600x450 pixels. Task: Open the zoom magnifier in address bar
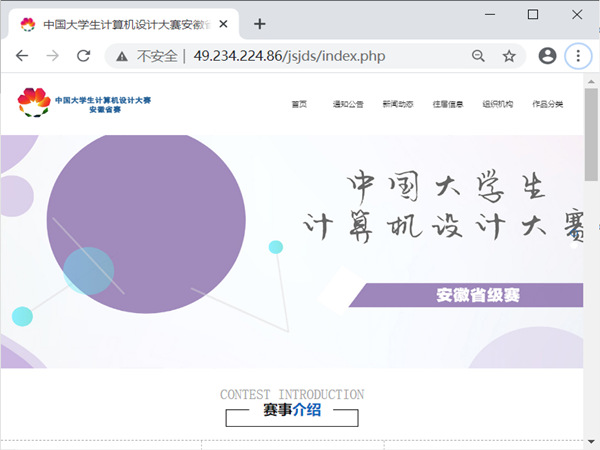[478, 56]
